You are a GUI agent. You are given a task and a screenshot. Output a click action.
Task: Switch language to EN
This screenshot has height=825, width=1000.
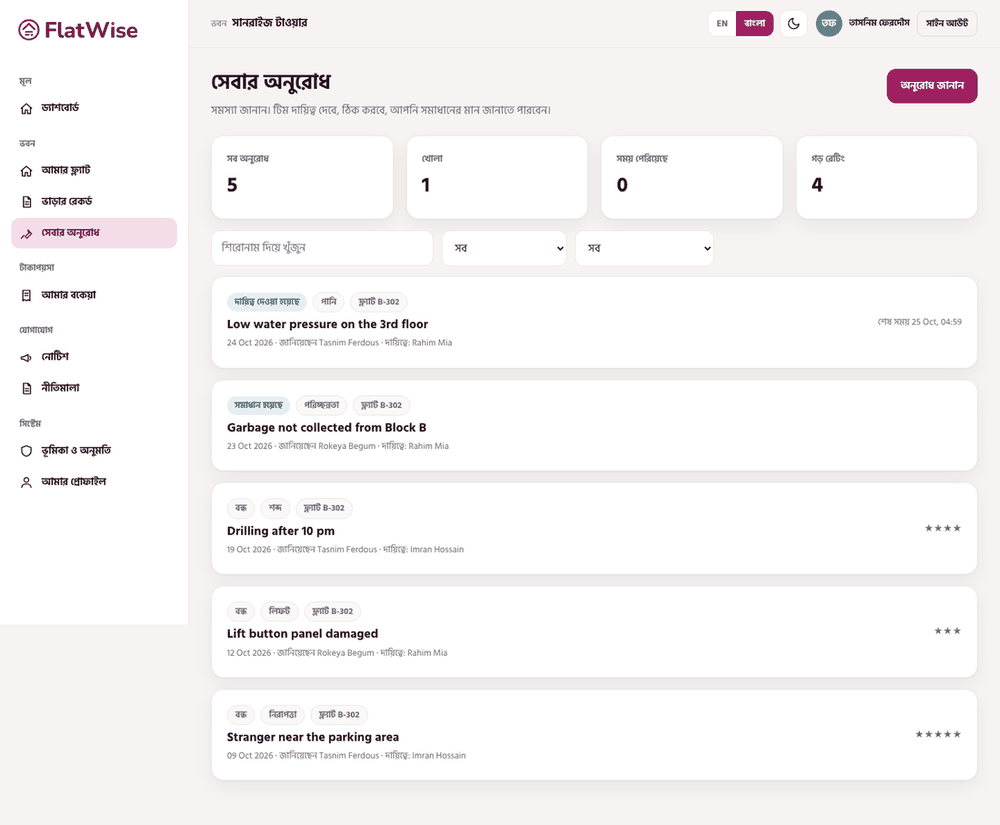point(722,24)
